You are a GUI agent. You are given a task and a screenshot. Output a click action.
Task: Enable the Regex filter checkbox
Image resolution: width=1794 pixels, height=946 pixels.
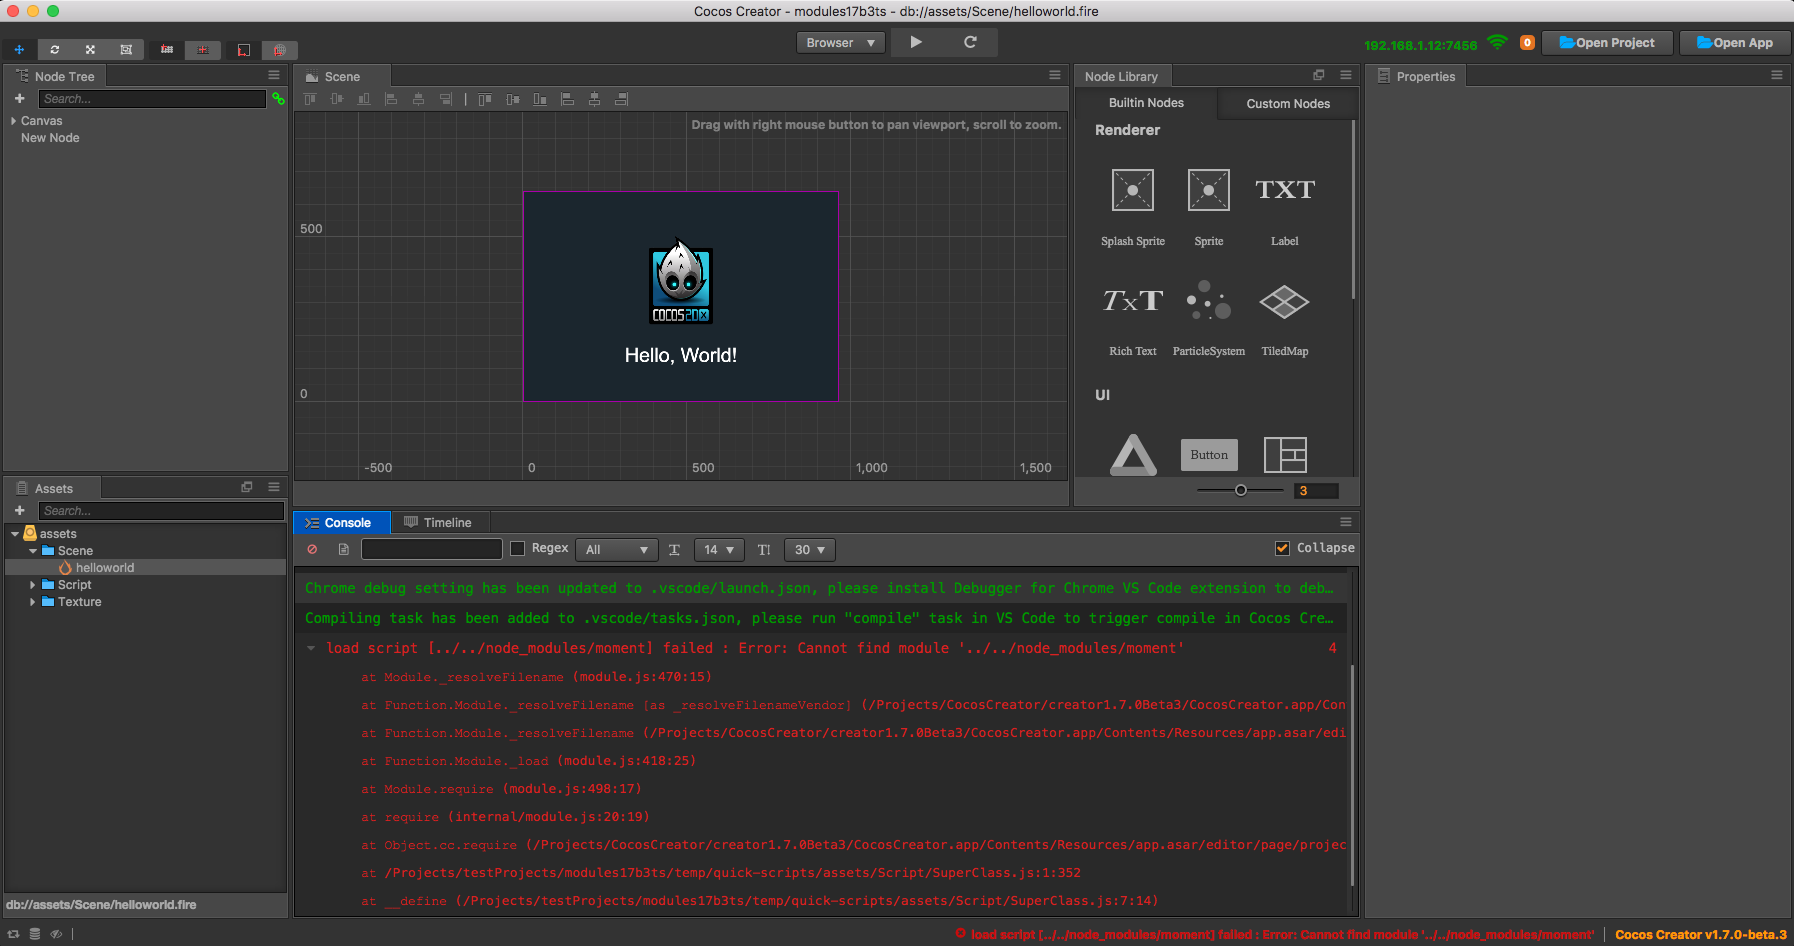coord(517,548)
